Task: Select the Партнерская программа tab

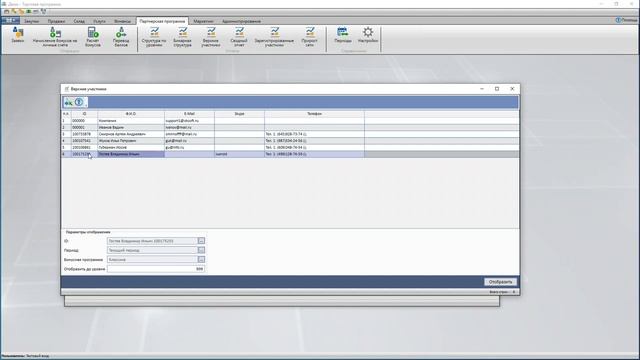Action: click(x=162, y=21)
